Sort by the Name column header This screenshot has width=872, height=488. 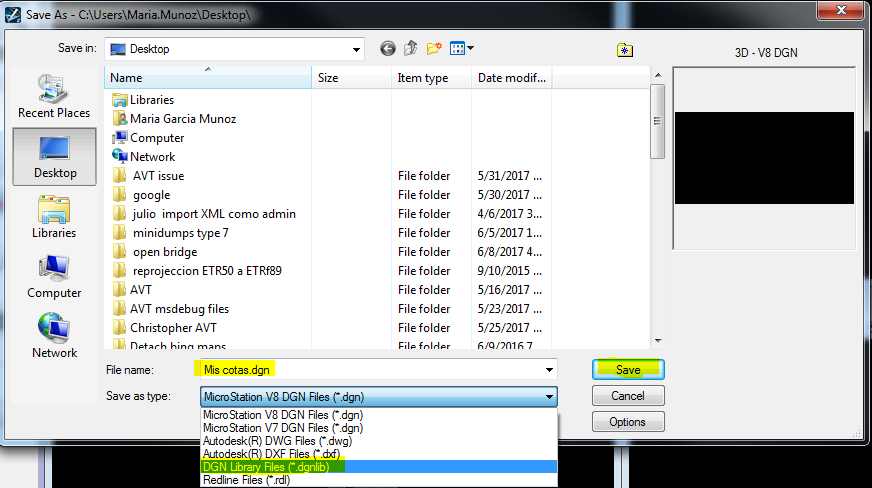coord(208,78)
